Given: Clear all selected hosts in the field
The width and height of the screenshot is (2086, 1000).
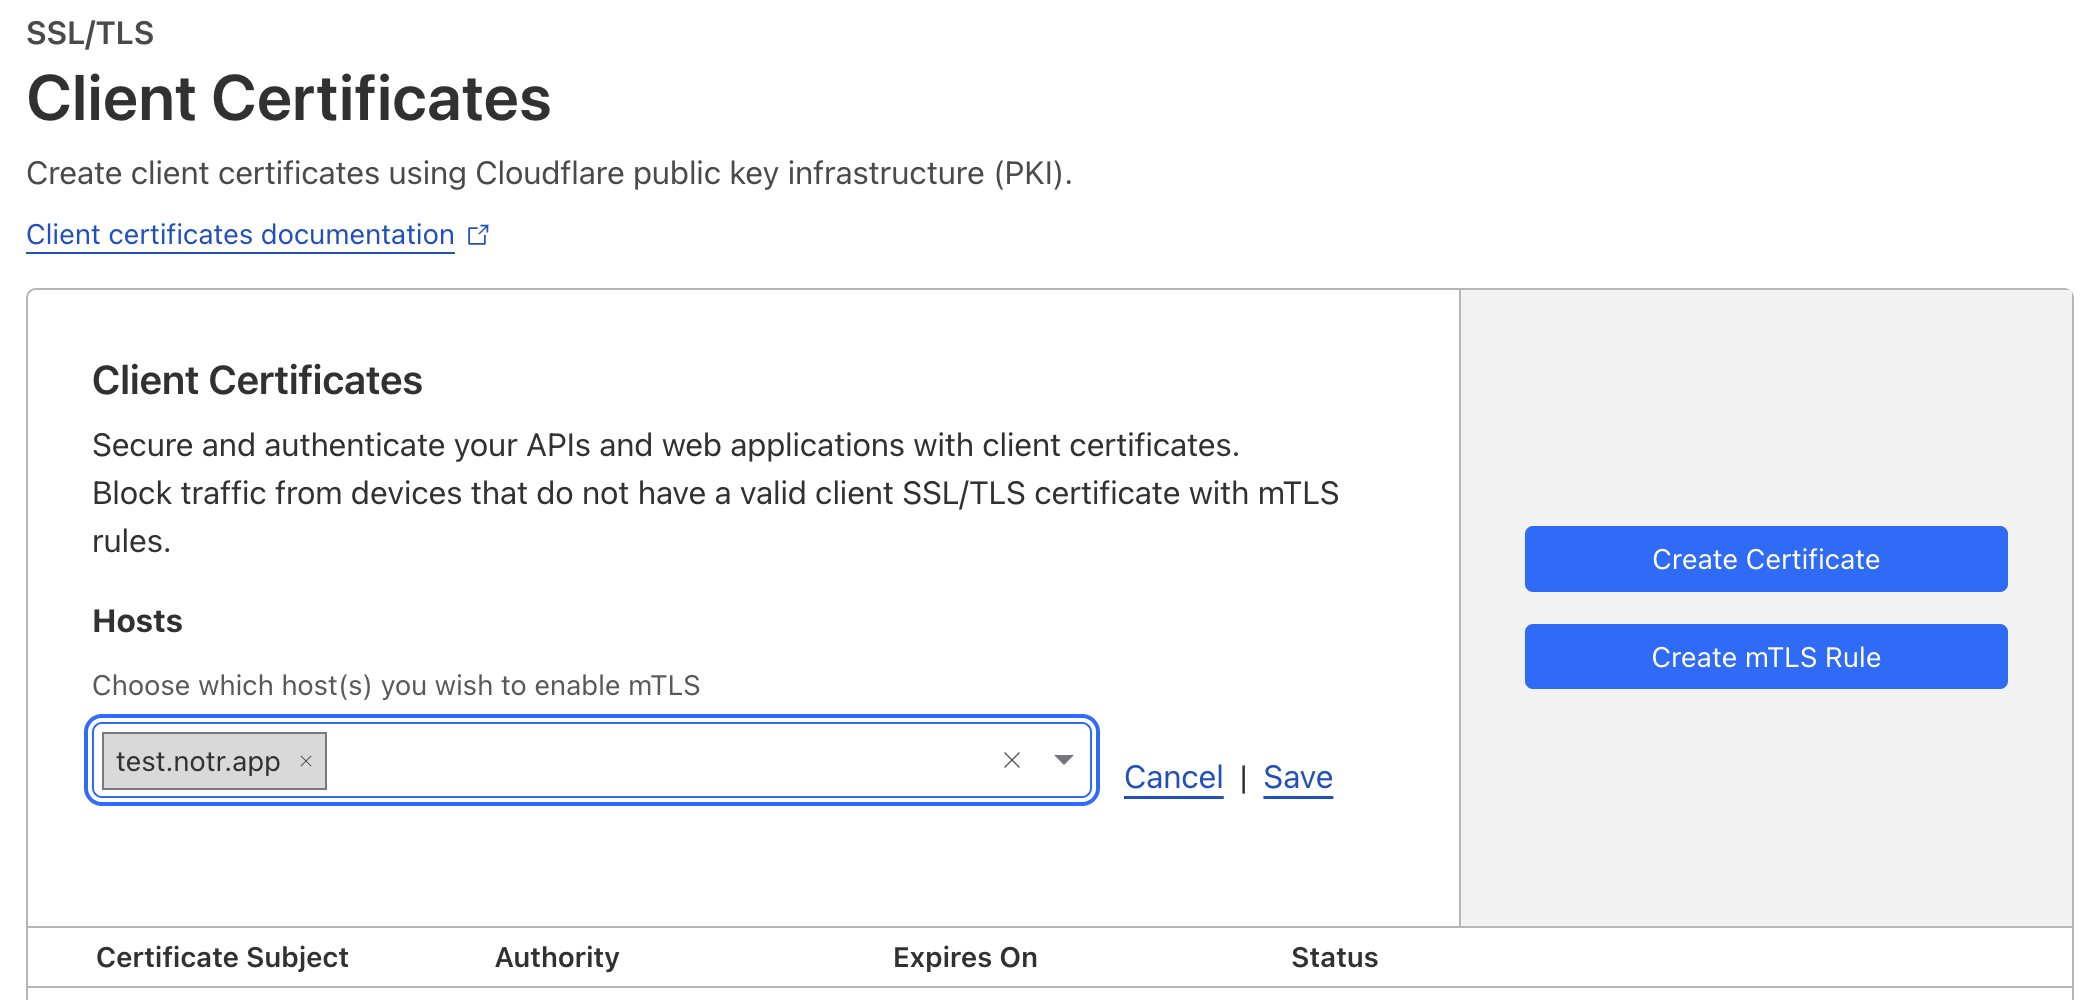Looking at the screenshot, I should [1012, 760].
